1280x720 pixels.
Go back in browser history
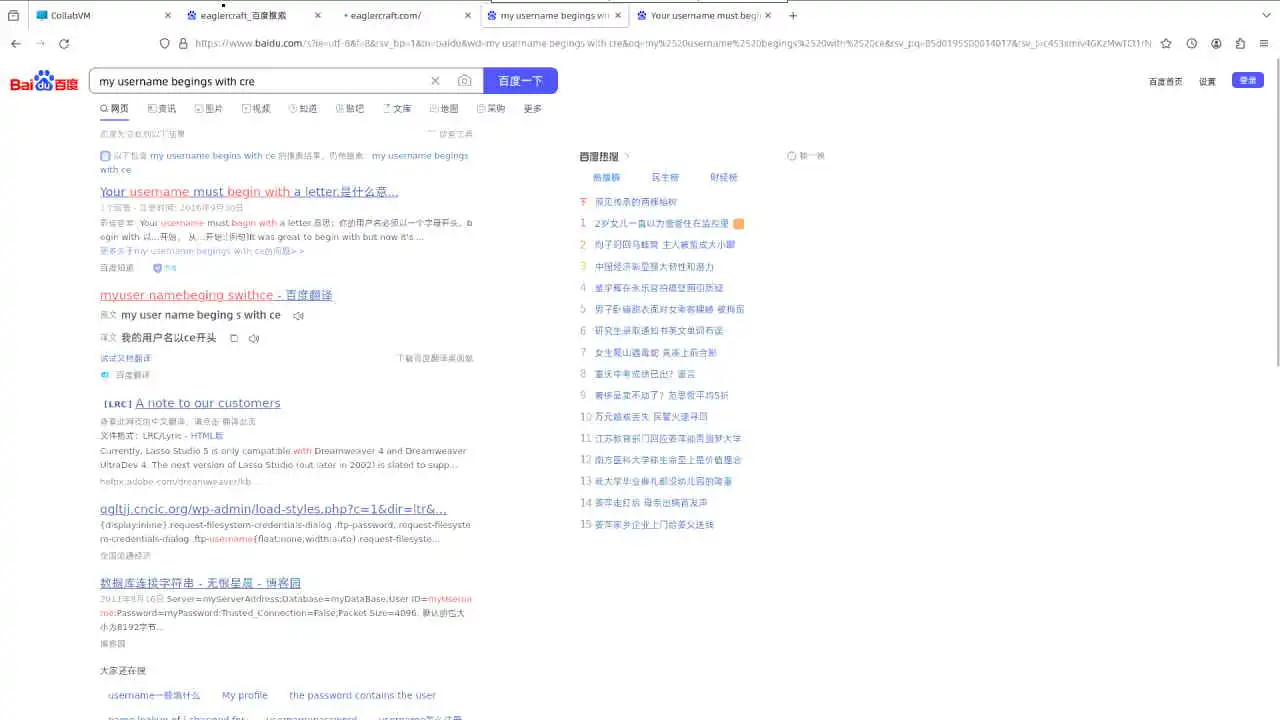pyautogui.click(x=15, y=43)
